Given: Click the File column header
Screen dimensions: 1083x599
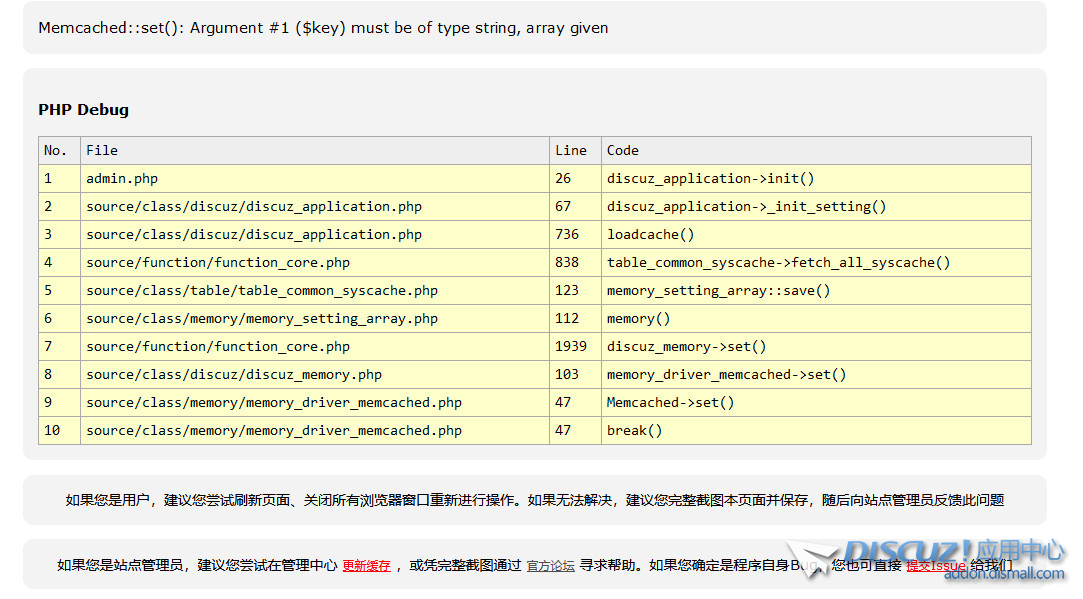Looking at the screenshot, I should pos(102,151).
